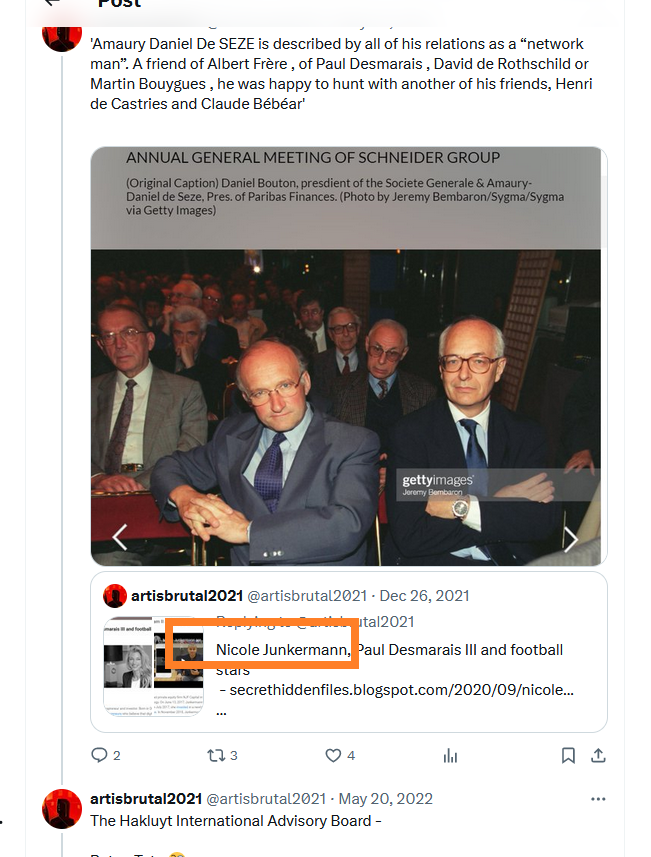Open the Dec 26, 2021 date link

coord(424,596)
